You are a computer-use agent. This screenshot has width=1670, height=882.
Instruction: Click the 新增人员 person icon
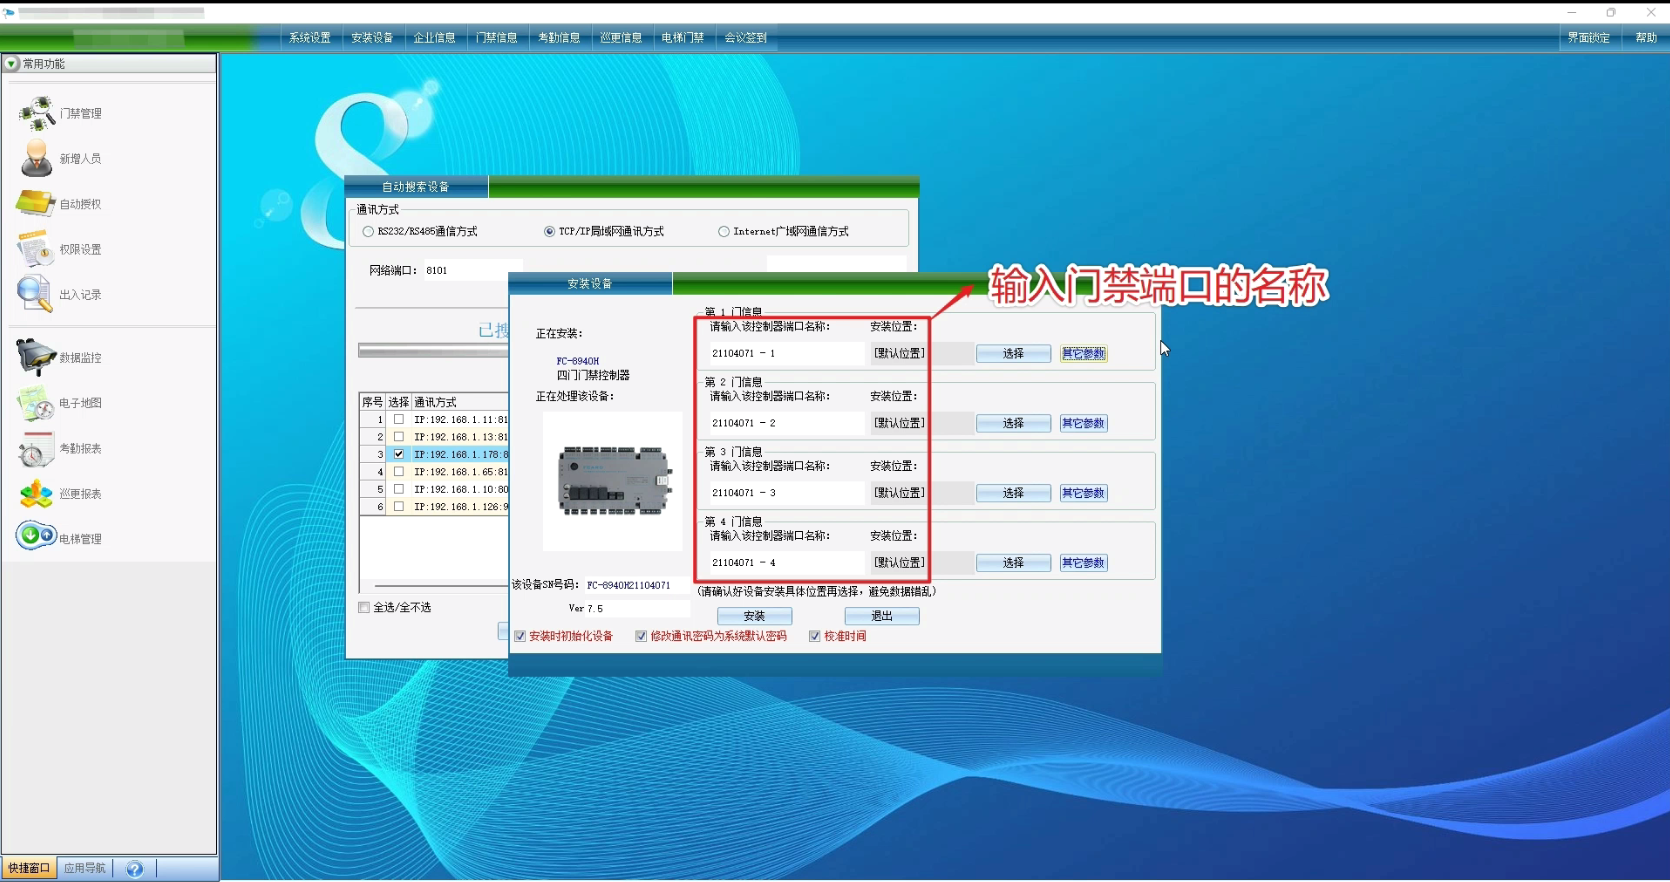coord(36,158)
